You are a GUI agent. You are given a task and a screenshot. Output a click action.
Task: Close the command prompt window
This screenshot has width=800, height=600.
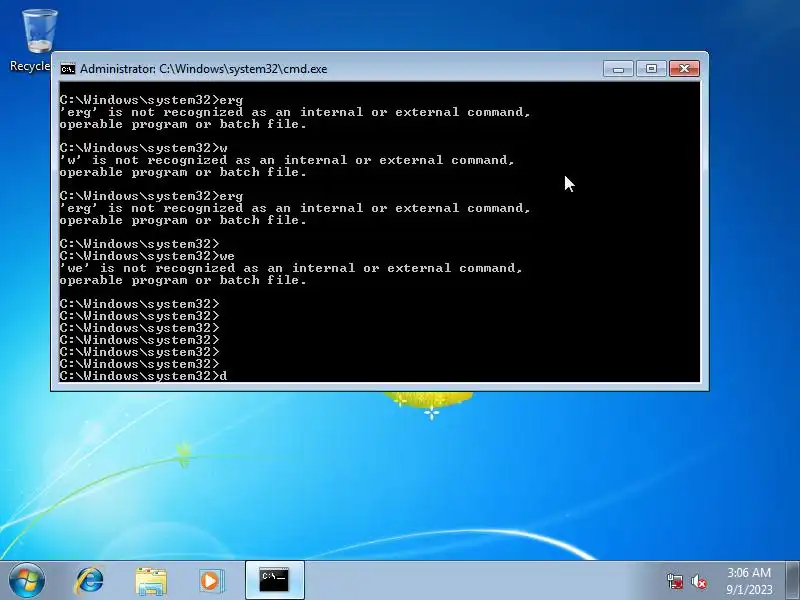[684, 68]
